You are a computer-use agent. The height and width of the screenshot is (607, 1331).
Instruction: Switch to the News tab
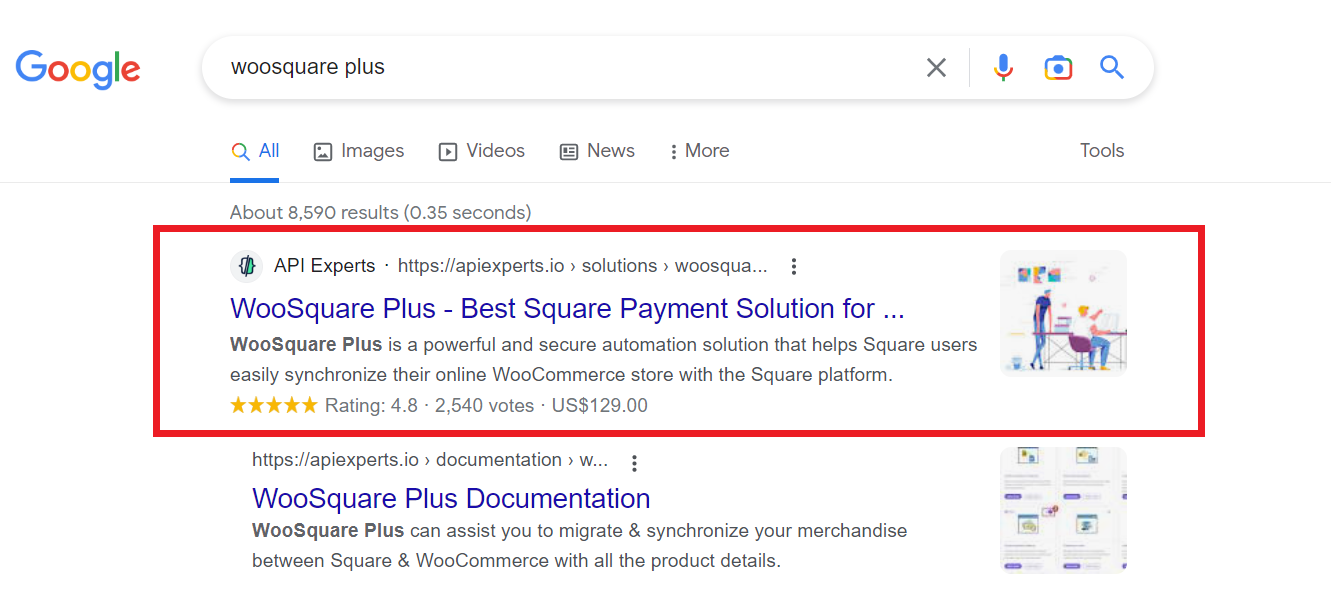[x=597, y=151]
